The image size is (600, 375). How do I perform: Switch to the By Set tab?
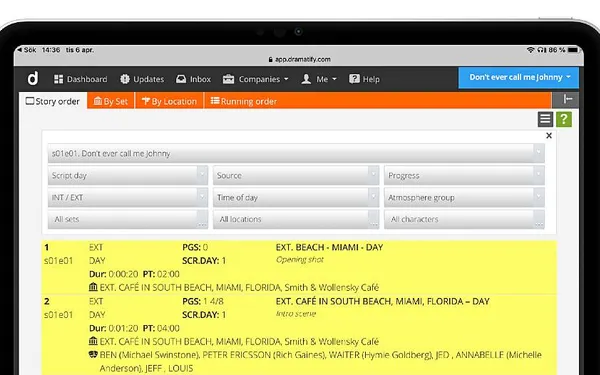click(x=111, y=101)
